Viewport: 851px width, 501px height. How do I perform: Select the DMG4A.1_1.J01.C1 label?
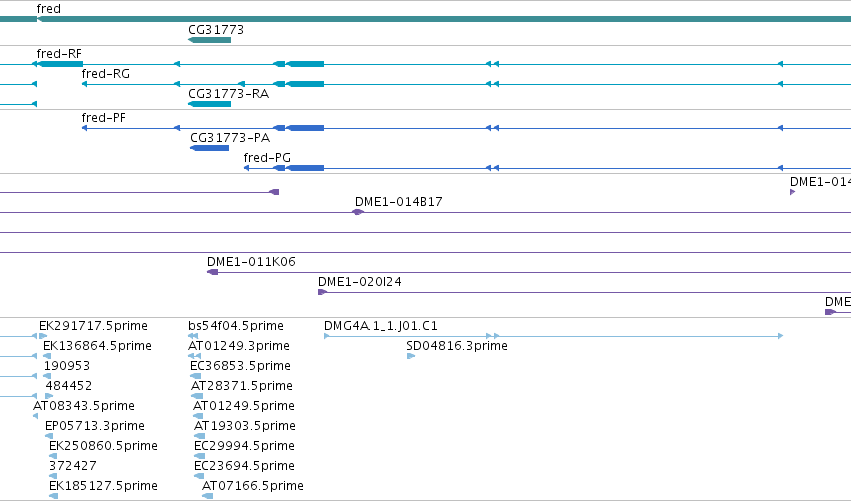381,326
